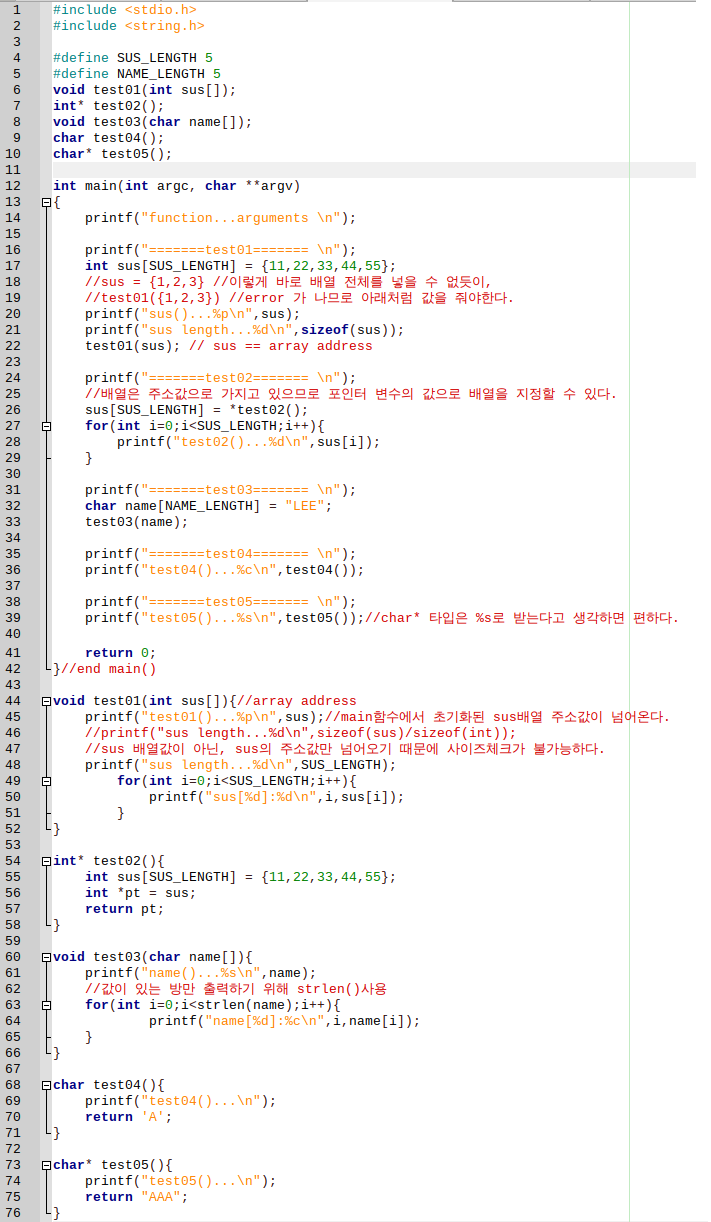Click the printf("sus()...%p\n",sus); line

tap(193, 314)
